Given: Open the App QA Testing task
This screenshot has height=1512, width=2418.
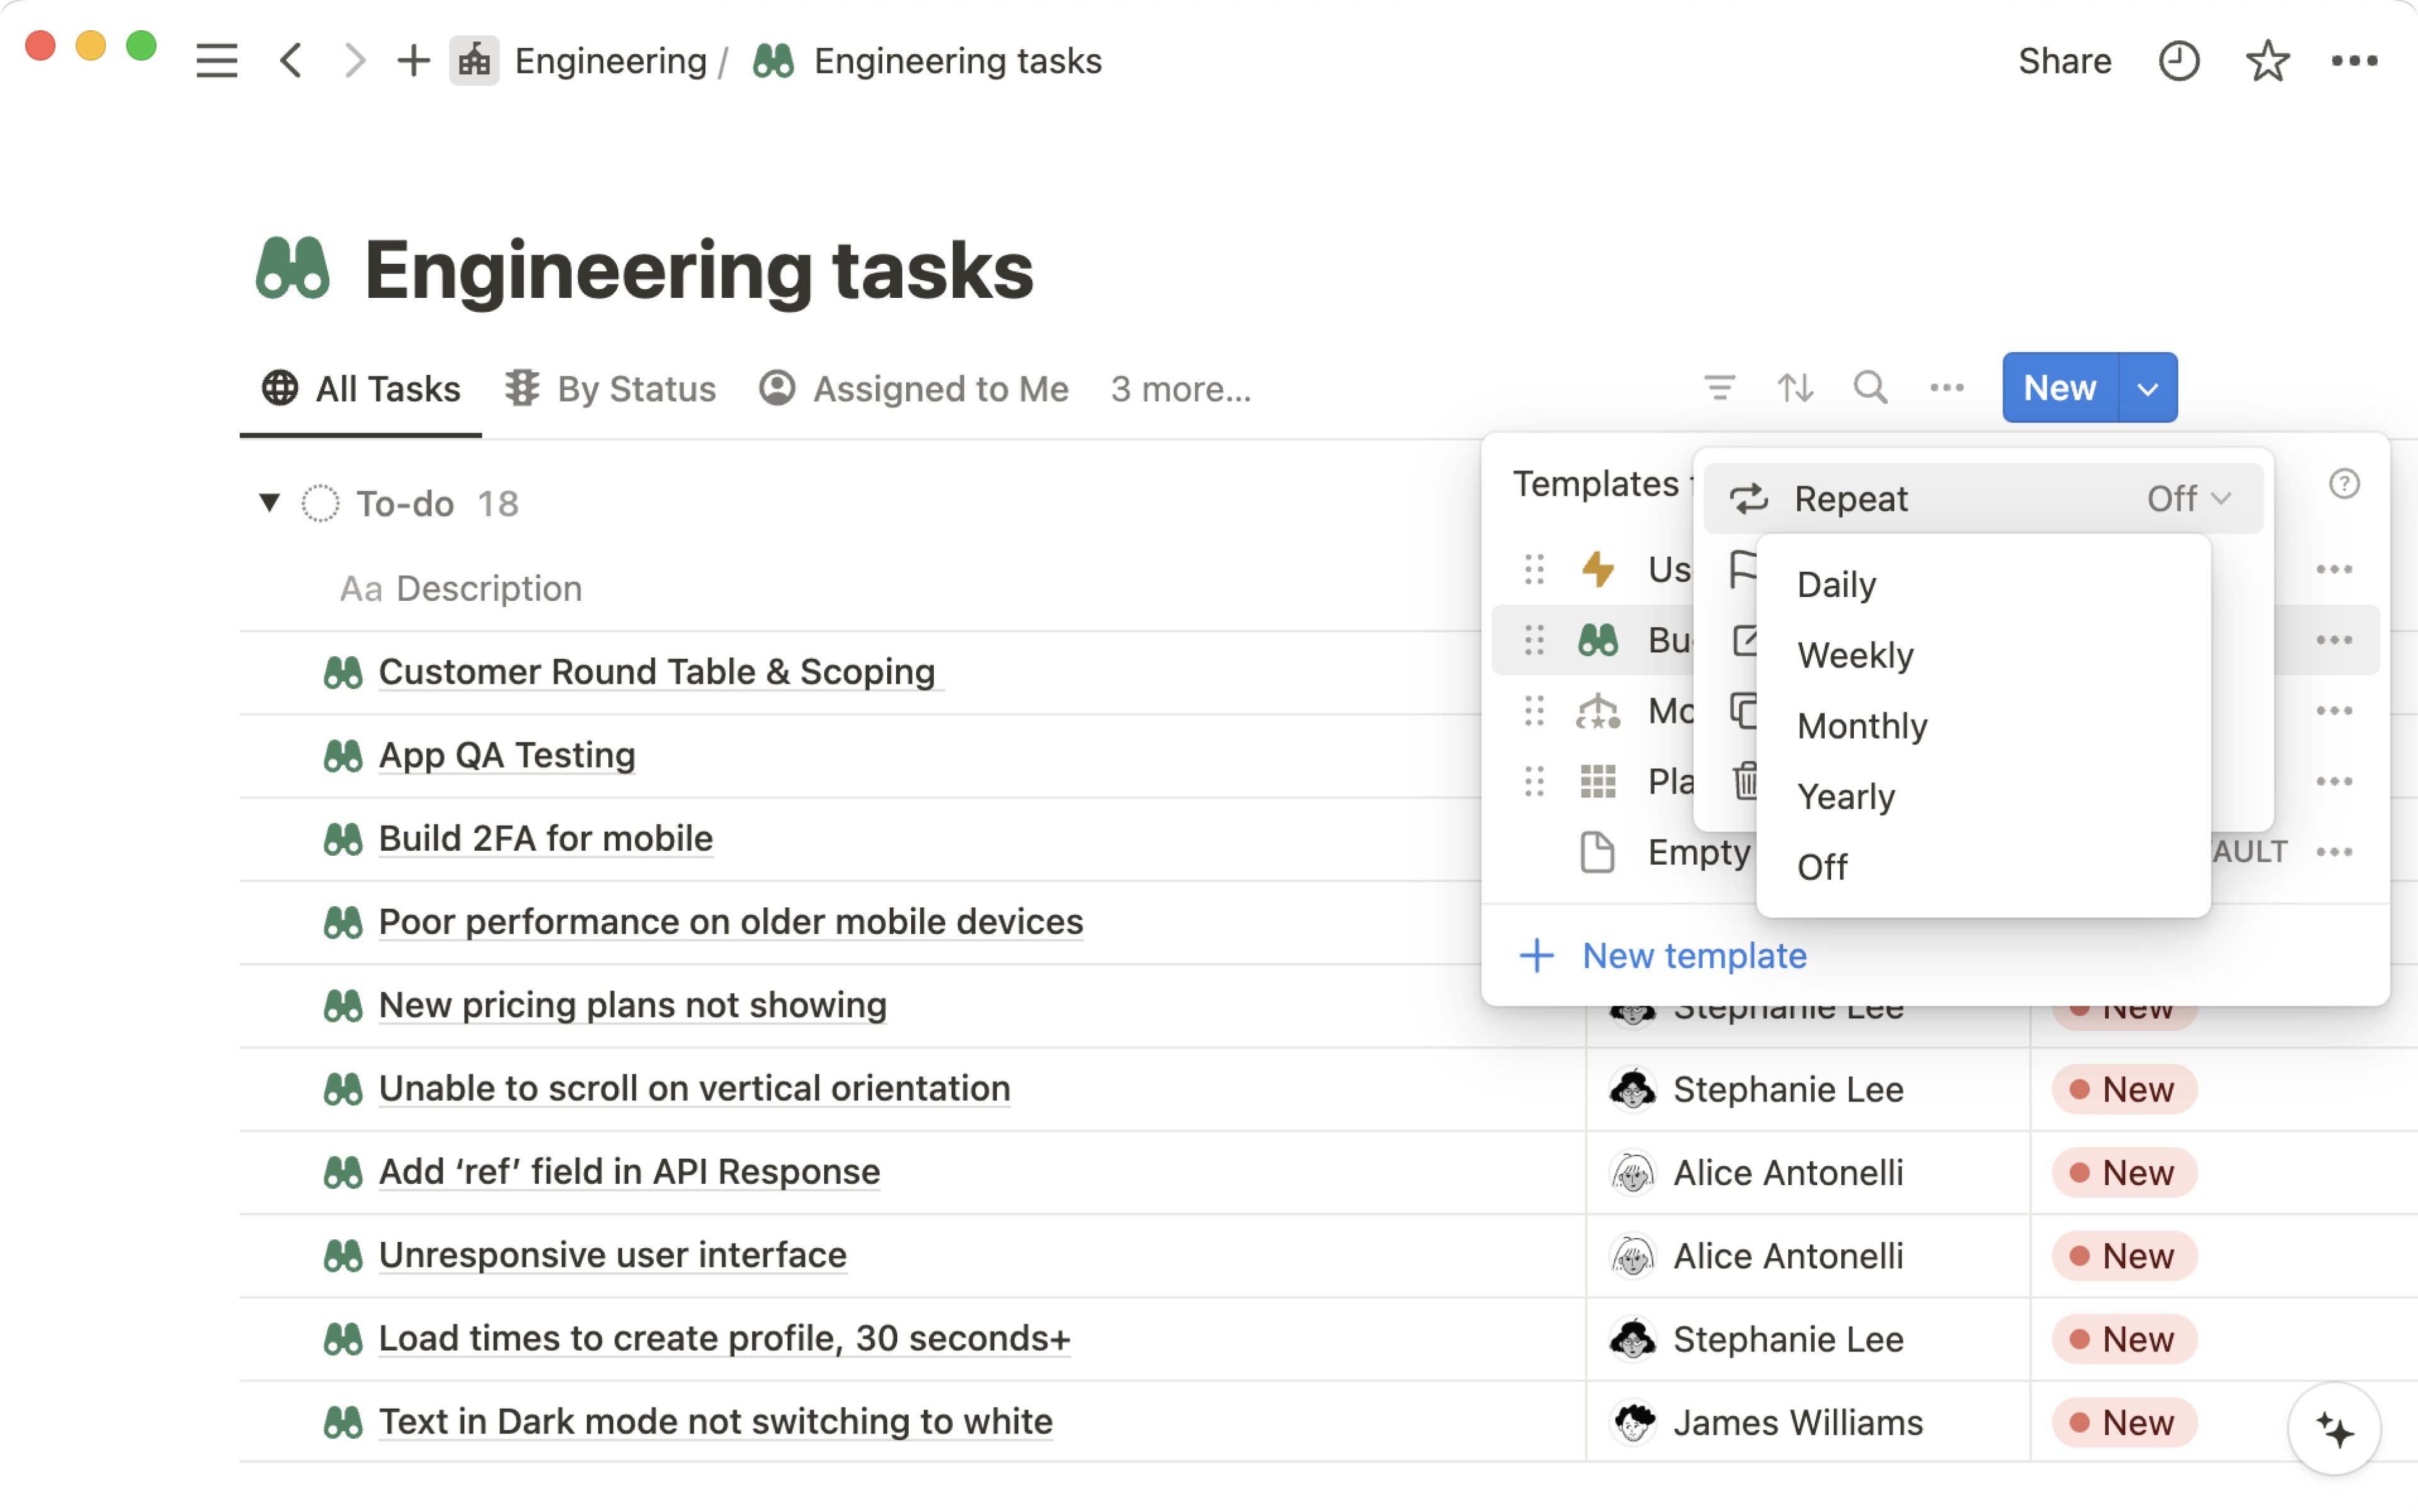Looking at the screenshot, I should (506, 755).
